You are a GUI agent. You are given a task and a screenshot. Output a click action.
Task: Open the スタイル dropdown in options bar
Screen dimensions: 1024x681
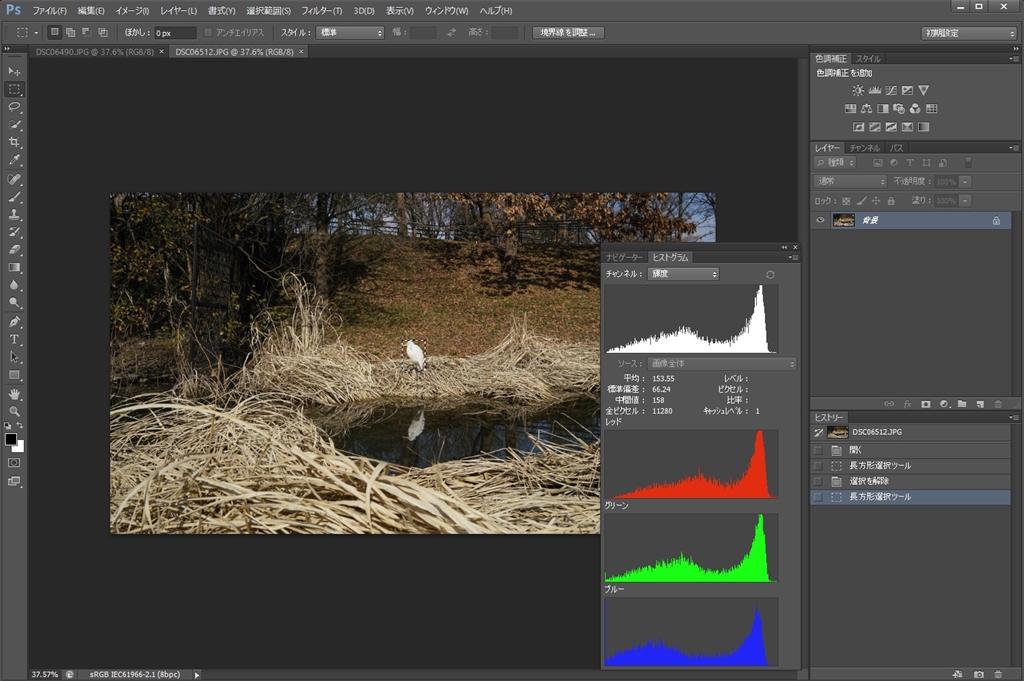[351, 32]
